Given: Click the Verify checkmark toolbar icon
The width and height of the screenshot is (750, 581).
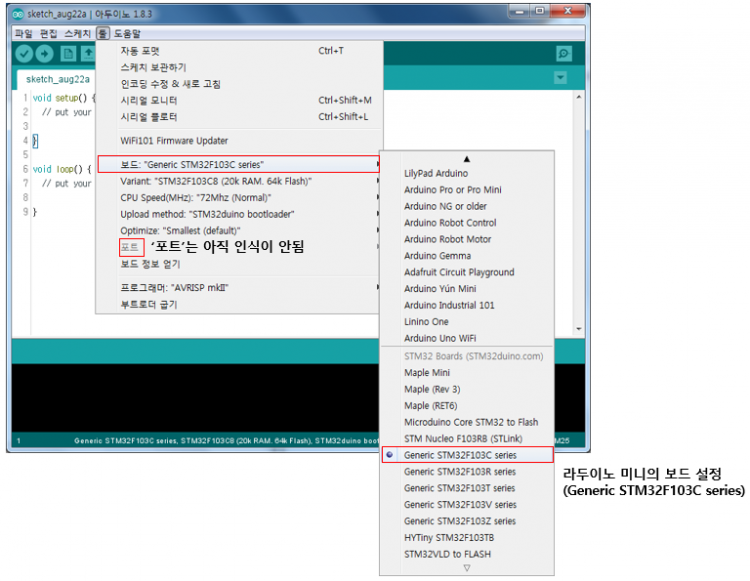Looking at the screenshot, I should coord(23,54).
